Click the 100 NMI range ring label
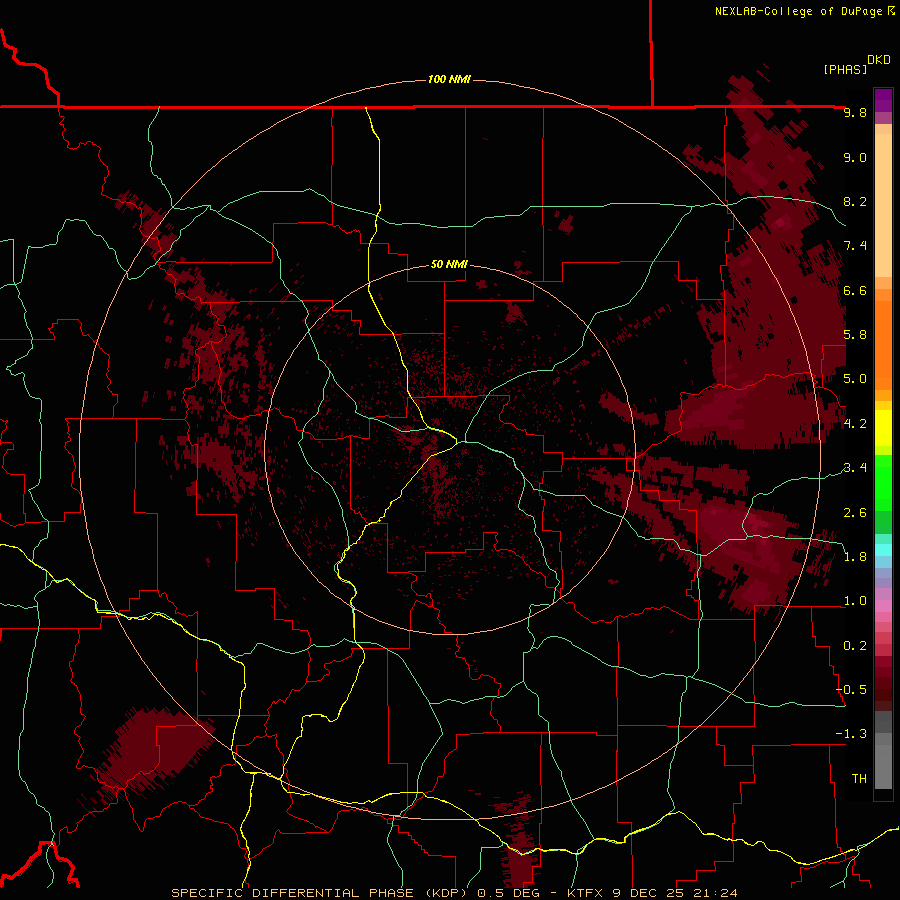 click(449, 79)
